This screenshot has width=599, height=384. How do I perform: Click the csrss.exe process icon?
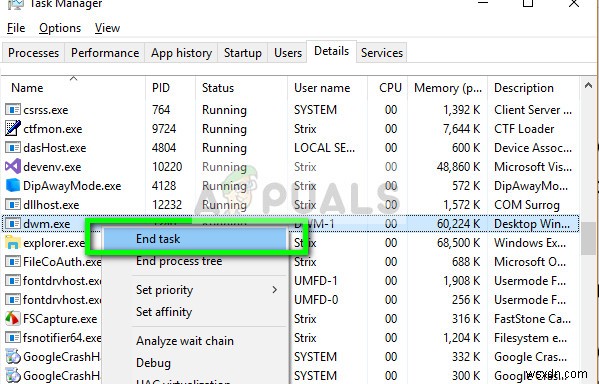13,110
